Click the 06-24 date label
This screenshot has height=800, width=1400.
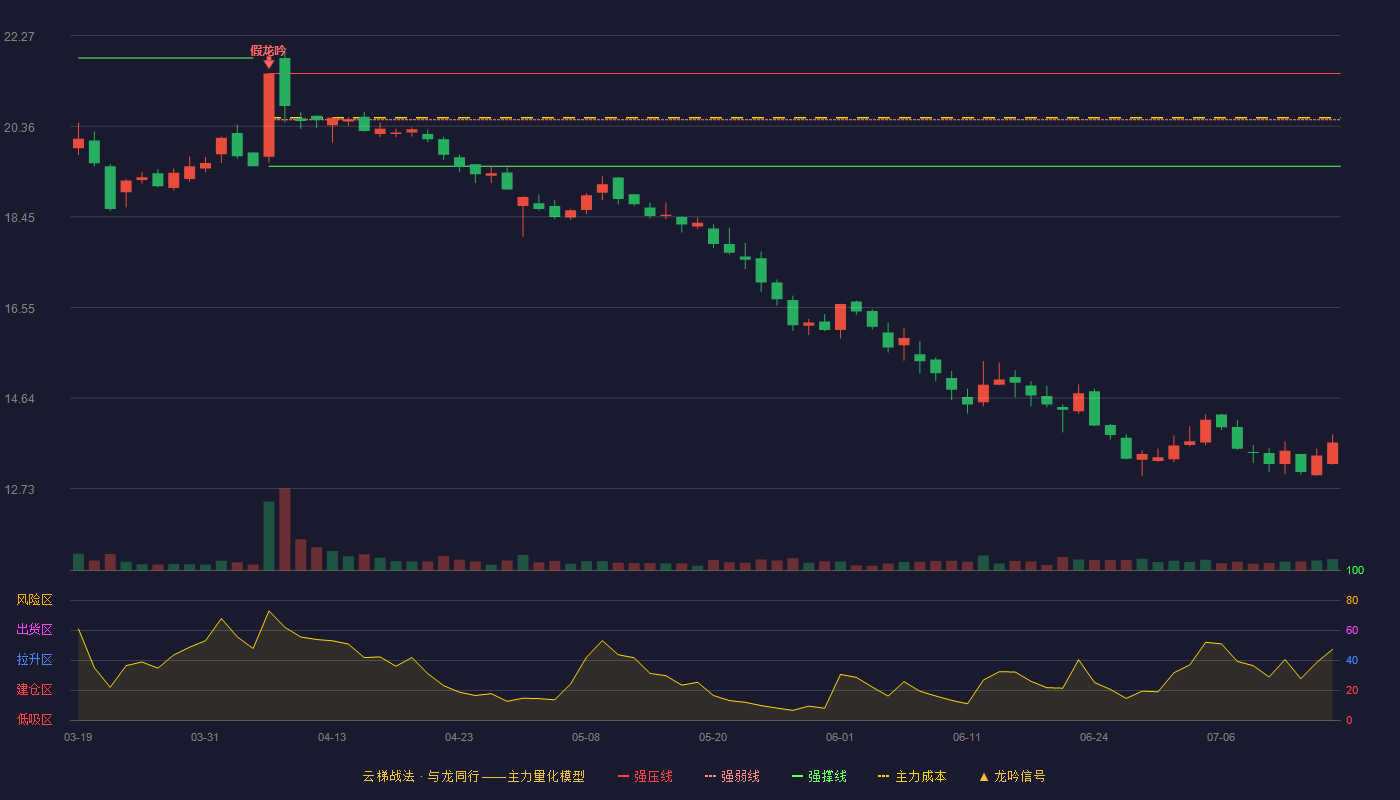1094,737
